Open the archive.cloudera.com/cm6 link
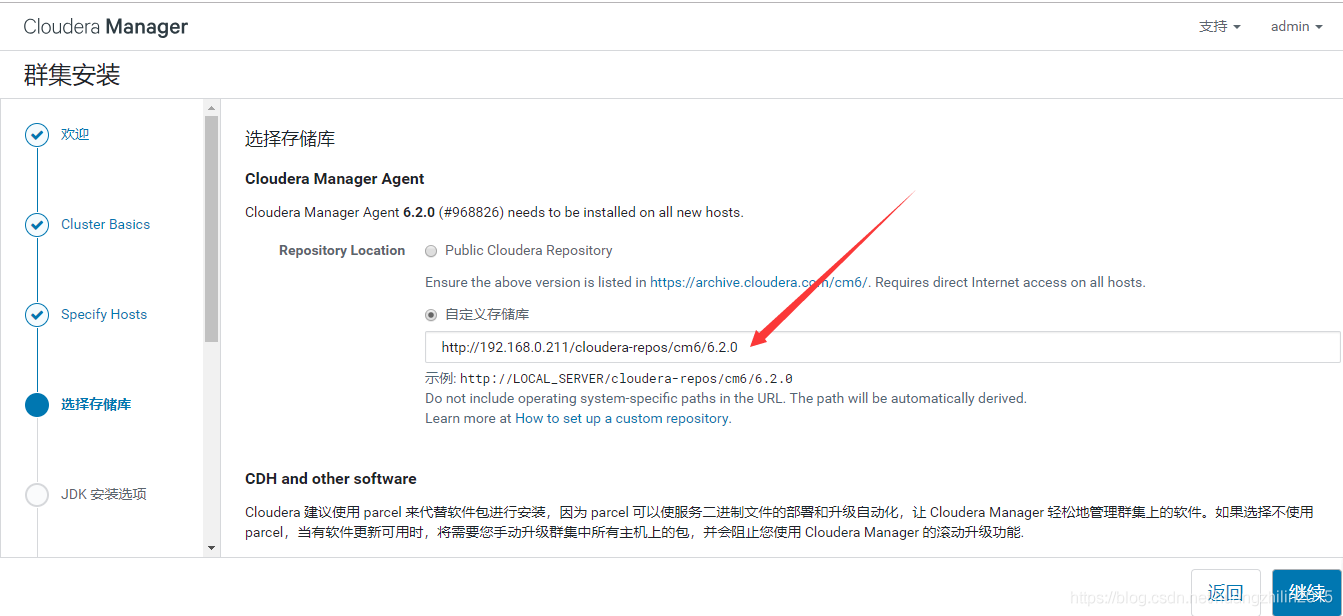This screenshot has width=1343, height=616. (758, 282)
